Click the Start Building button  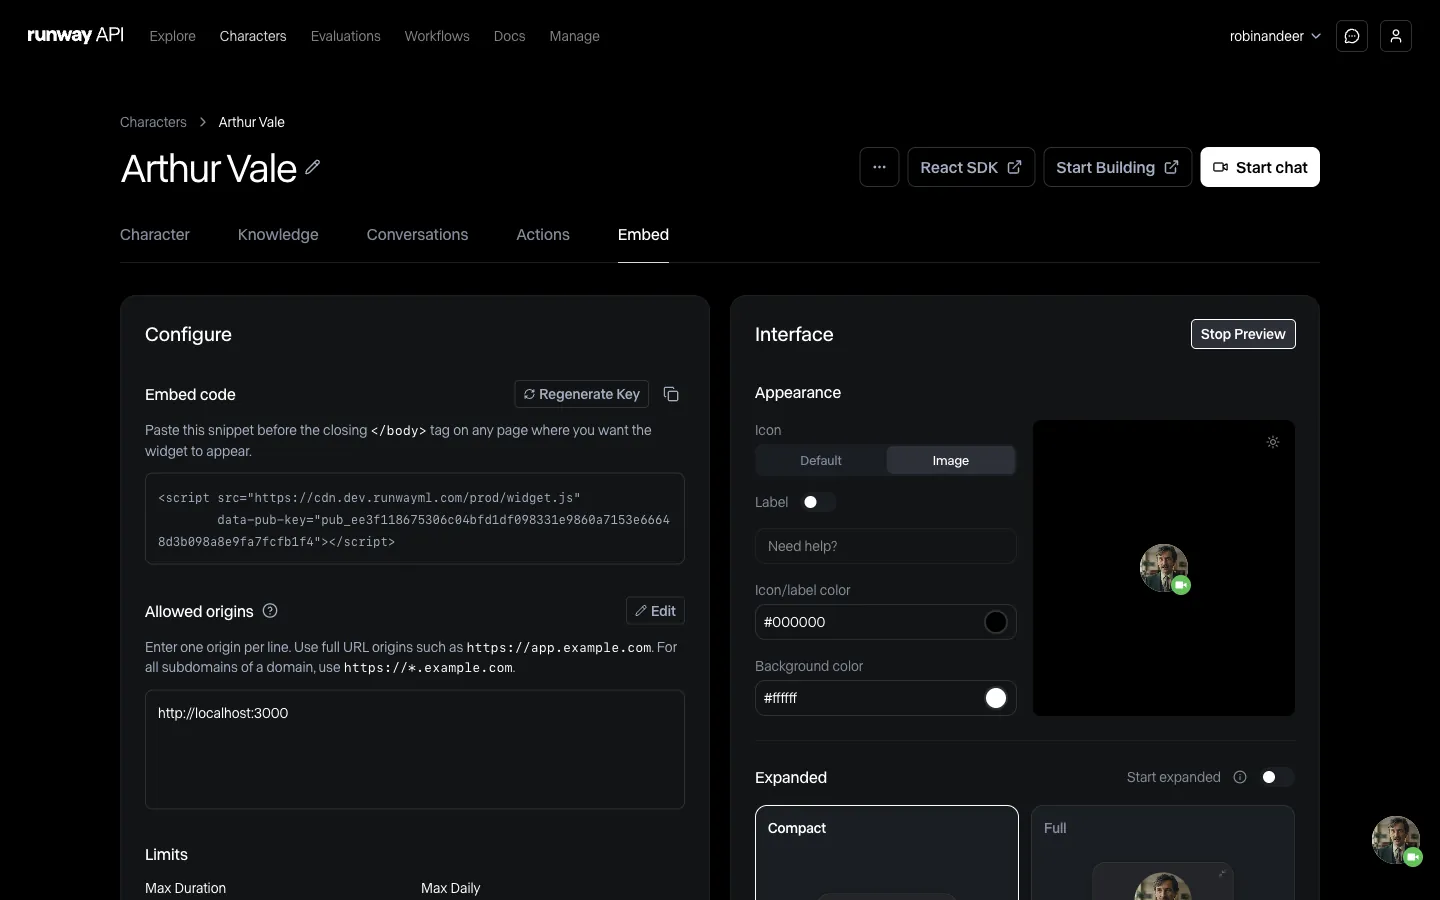(1117, 167)
